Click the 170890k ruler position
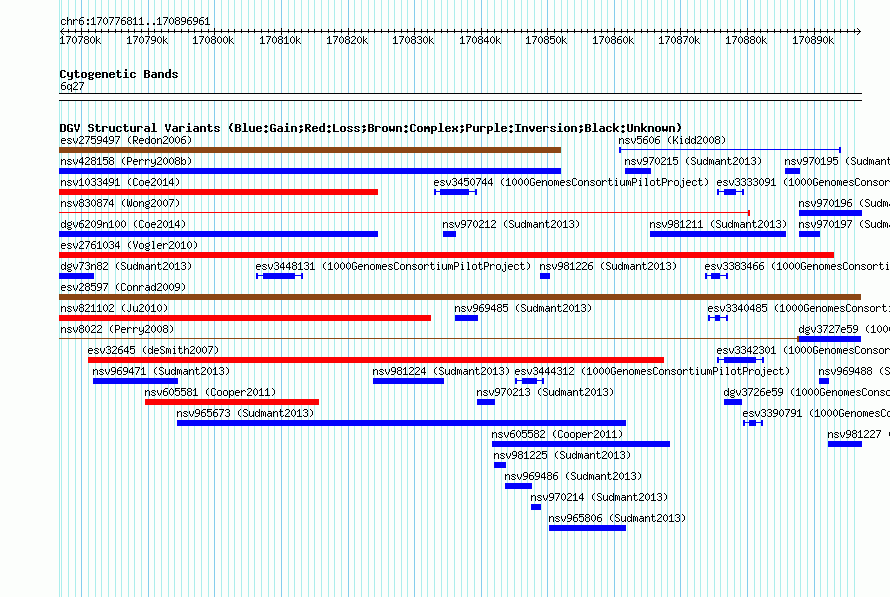The height and width of the screenshot is (597, 890). [x=813, y=40]
